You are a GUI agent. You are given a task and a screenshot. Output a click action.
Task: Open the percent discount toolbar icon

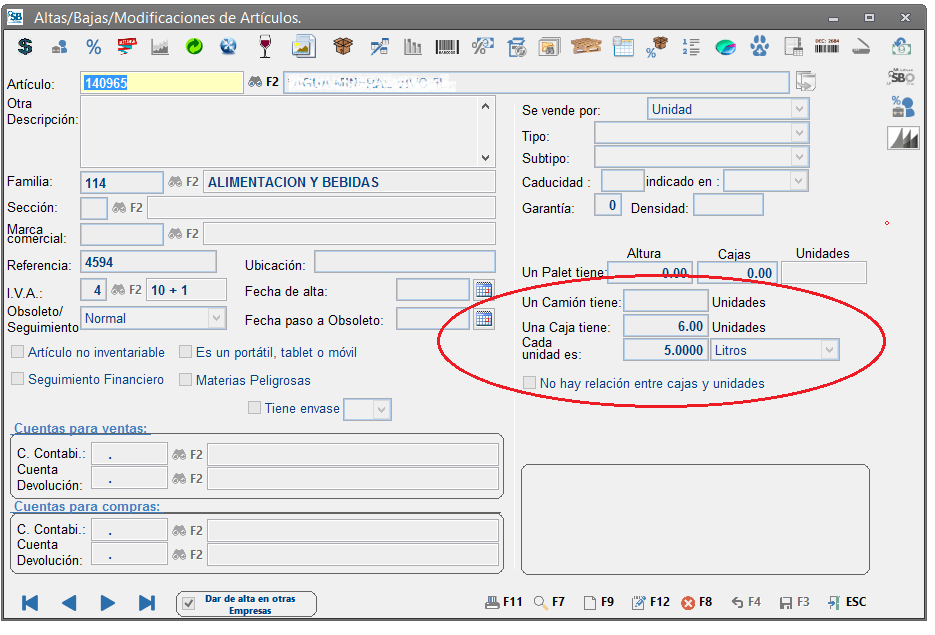click(x=93, y=47)
